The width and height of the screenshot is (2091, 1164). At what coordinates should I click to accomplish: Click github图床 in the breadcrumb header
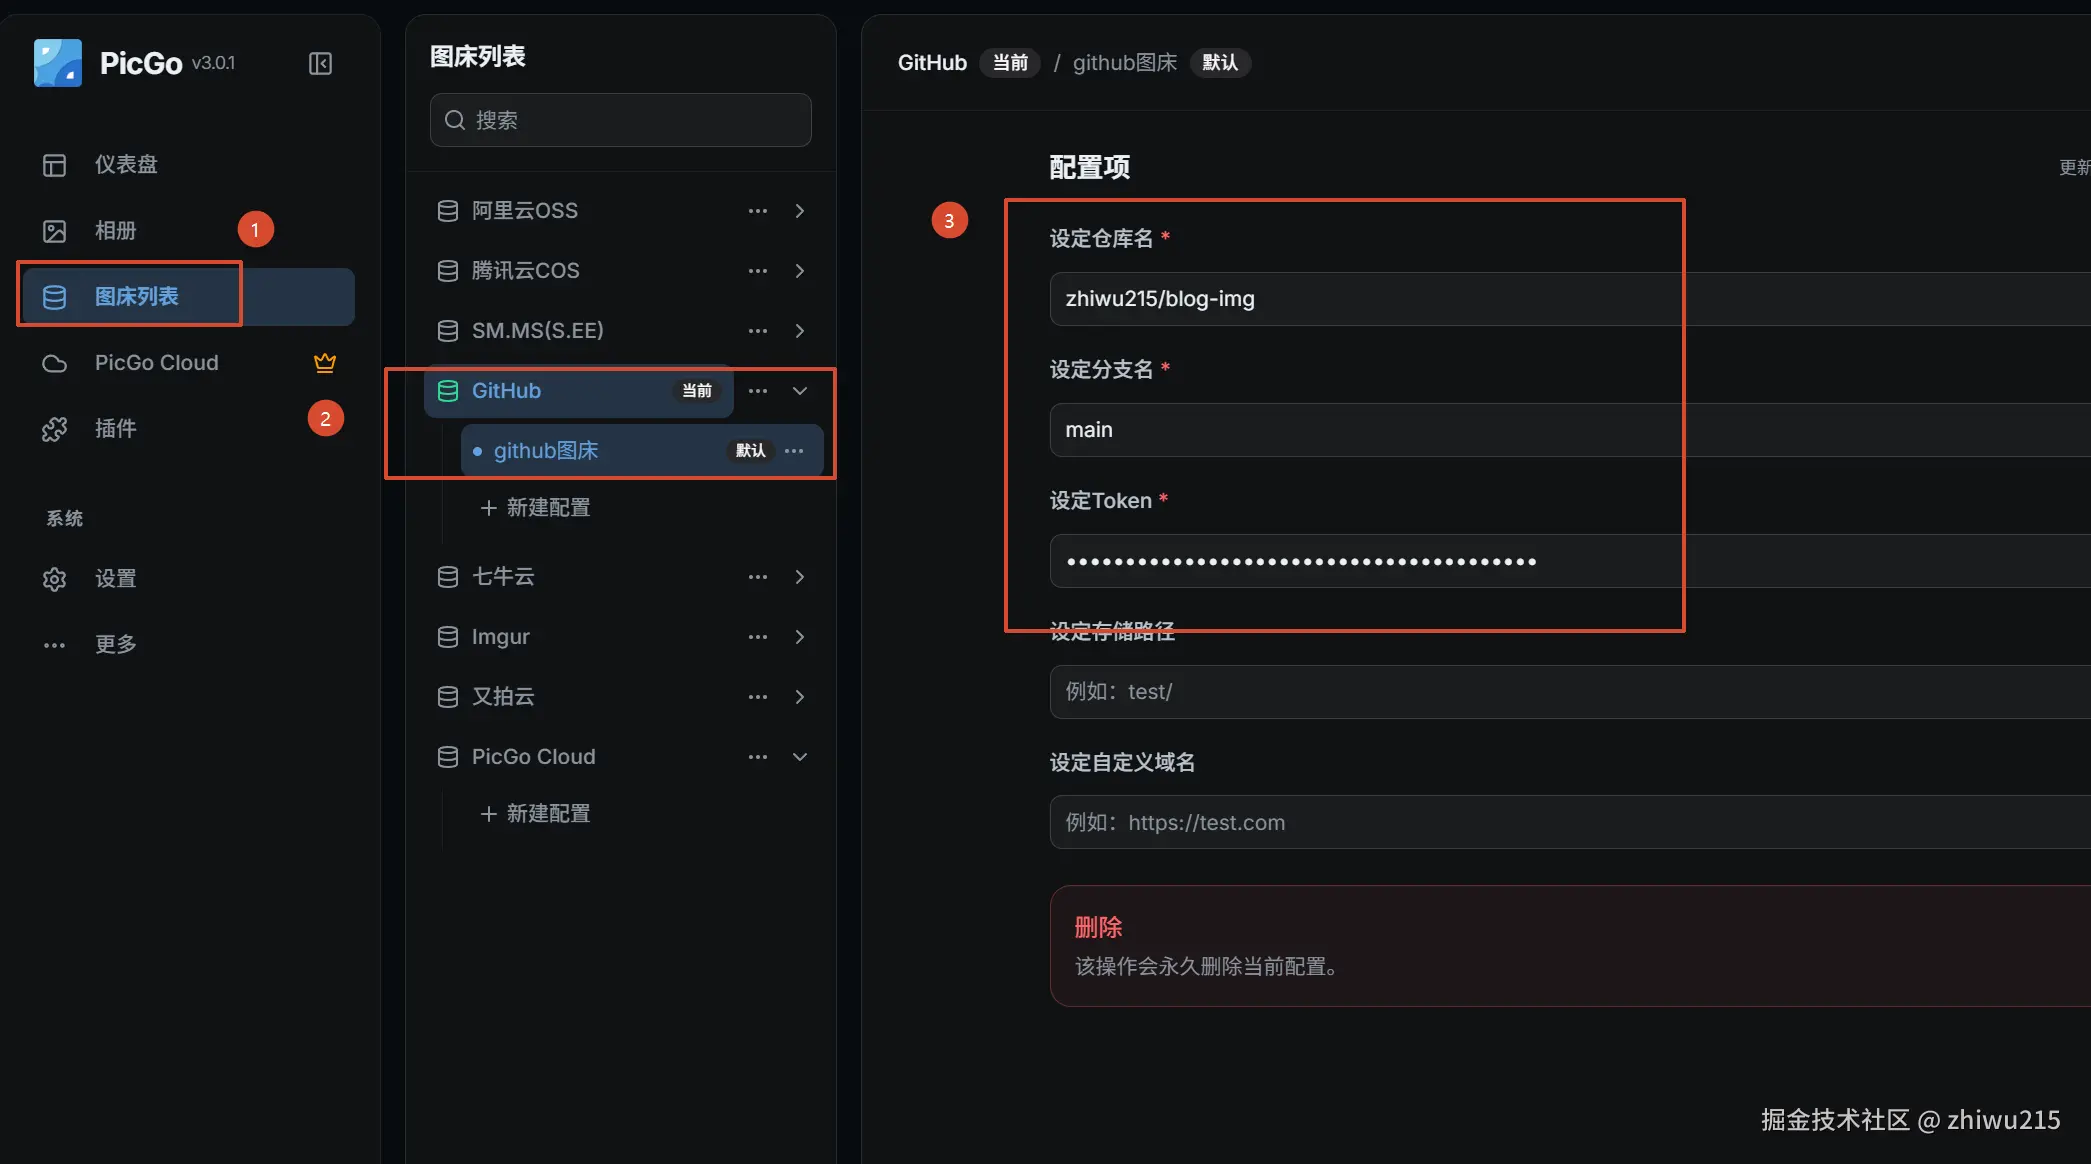[x=1125, y=63]
